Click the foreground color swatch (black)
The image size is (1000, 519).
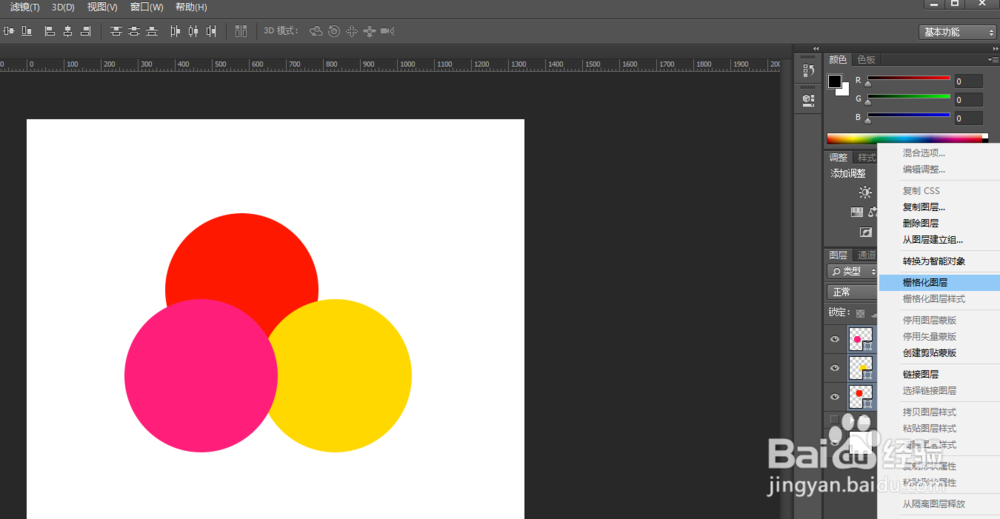click(x=834, y=81)
